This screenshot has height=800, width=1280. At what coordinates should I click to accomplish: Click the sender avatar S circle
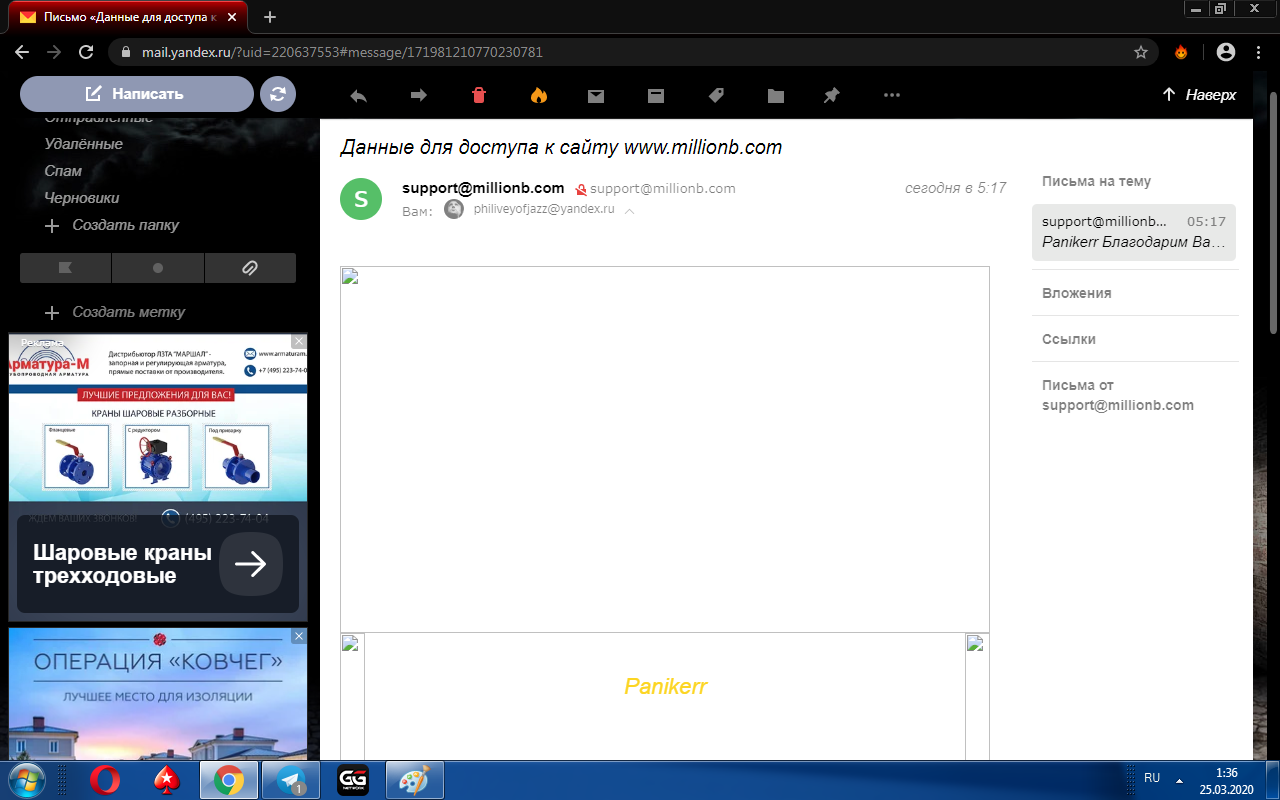point(361,198)
